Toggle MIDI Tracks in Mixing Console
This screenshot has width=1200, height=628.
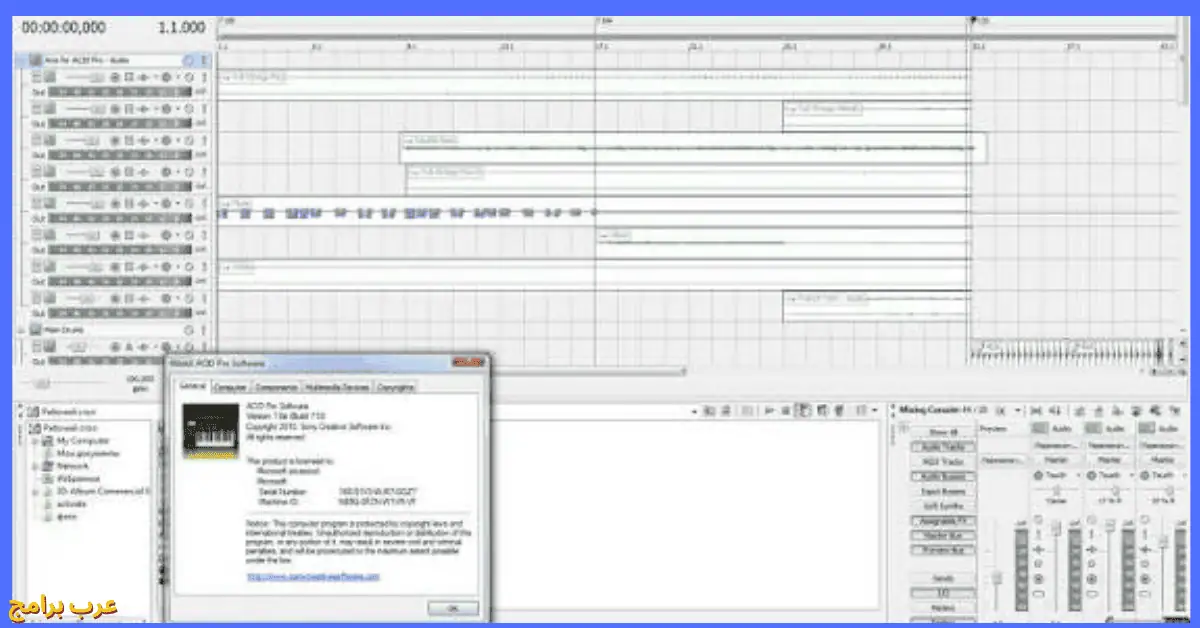[942, 461]
